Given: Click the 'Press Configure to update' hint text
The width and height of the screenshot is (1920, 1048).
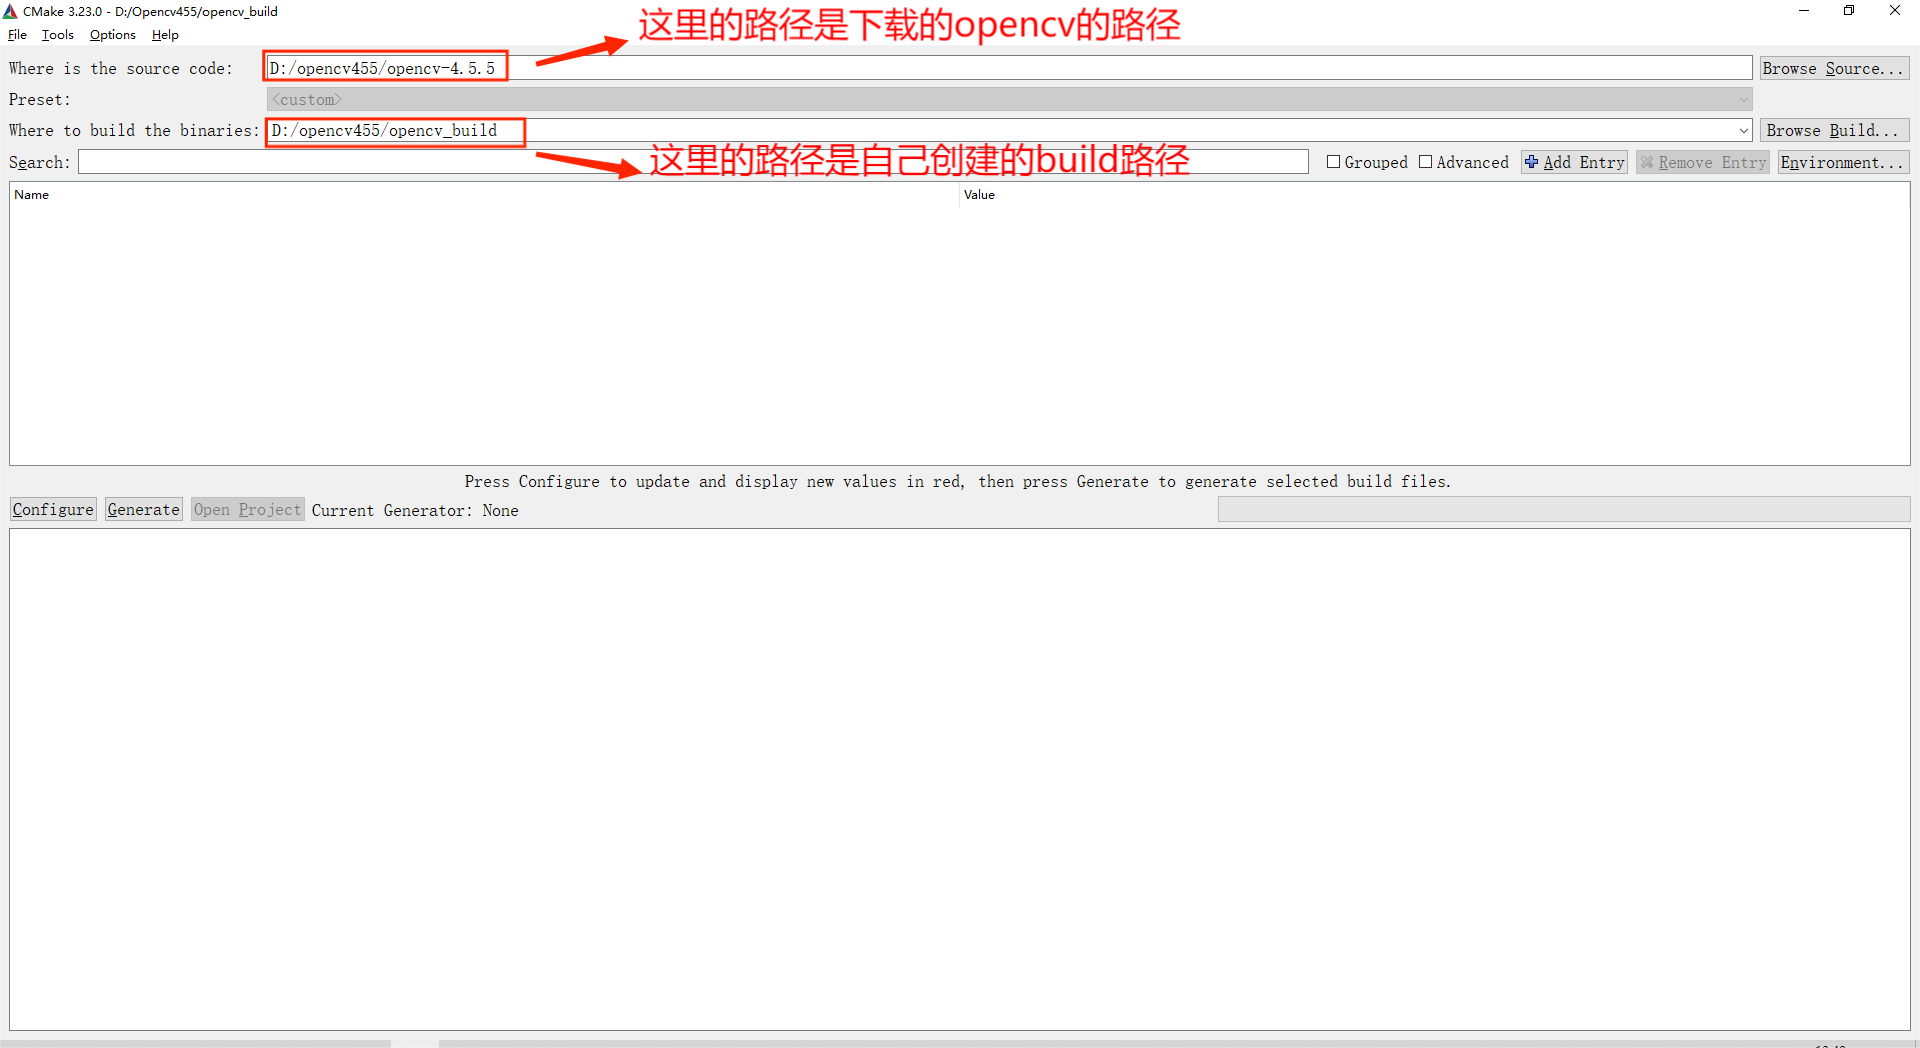Looking at the screenshot, I should pos(957,482).
